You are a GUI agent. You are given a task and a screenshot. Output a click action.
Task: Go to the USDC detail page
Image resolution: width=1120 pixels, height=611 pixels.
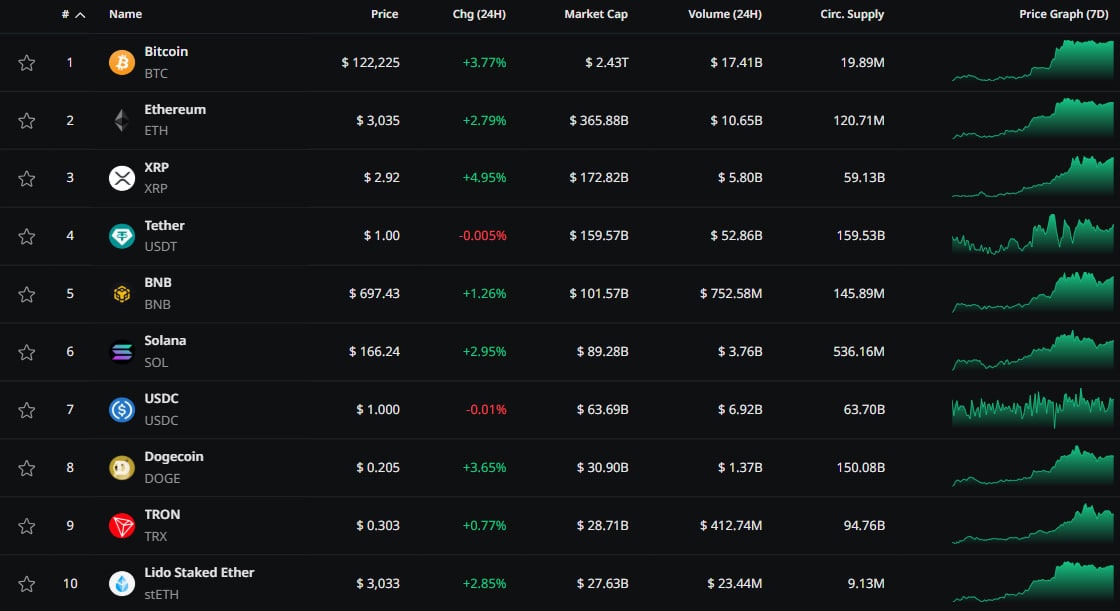pyautogui.click(x=161, y=398)
